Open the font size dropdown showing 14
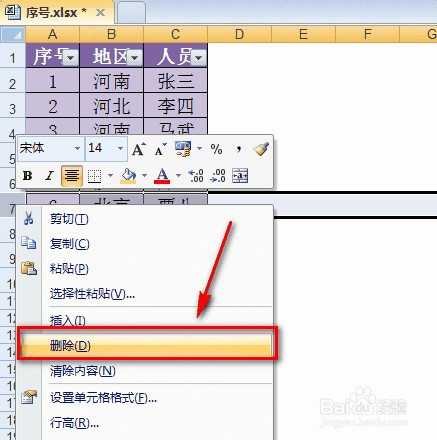Image resolution: width=437 pixels, height=440 pixels. (121, 148)
